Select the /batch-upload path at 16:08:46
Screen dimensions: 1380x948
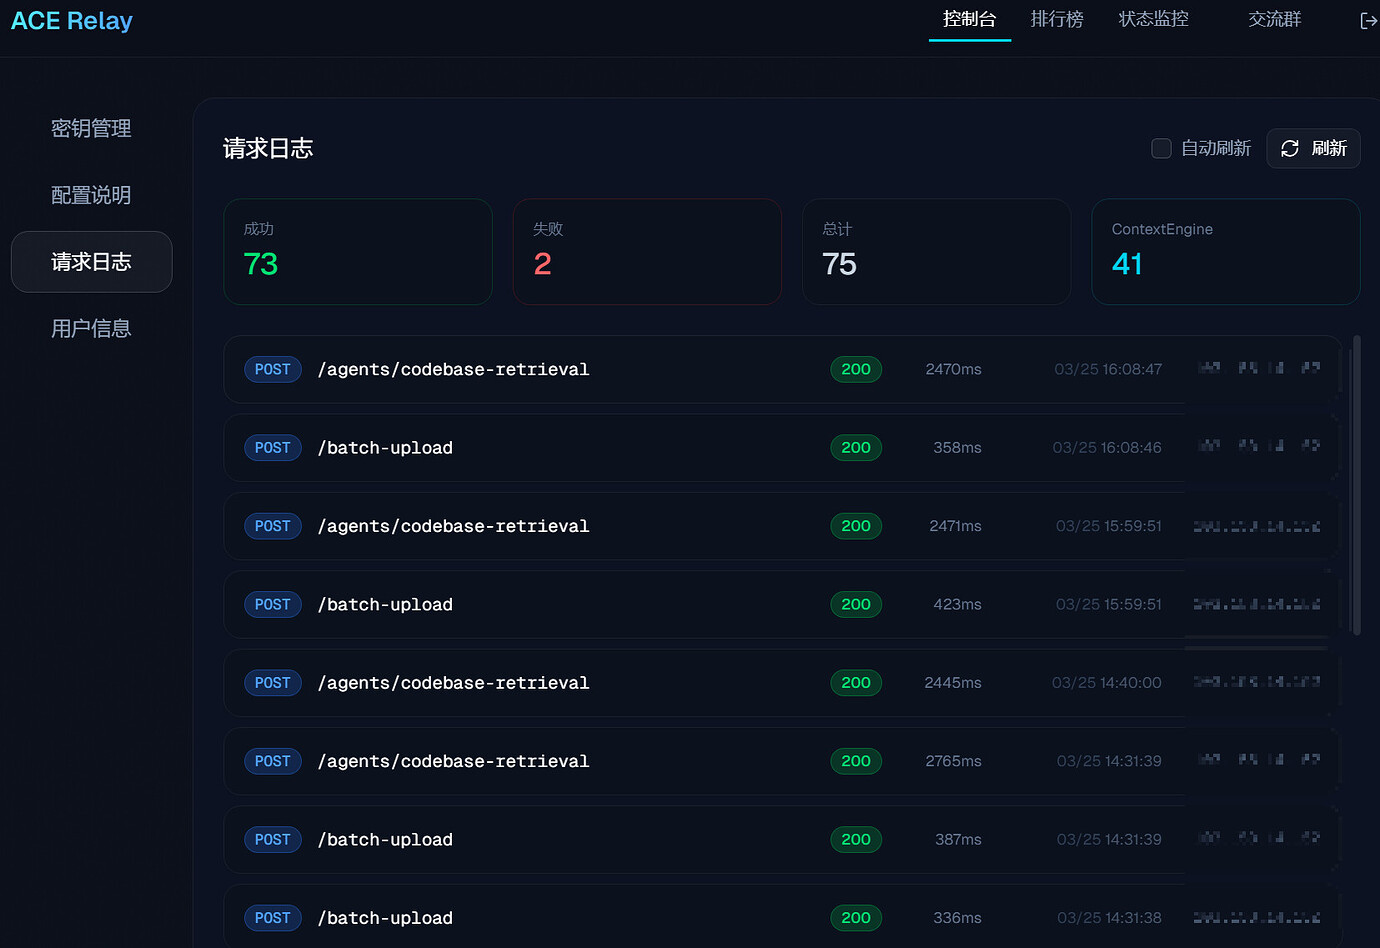click(385, 448)
